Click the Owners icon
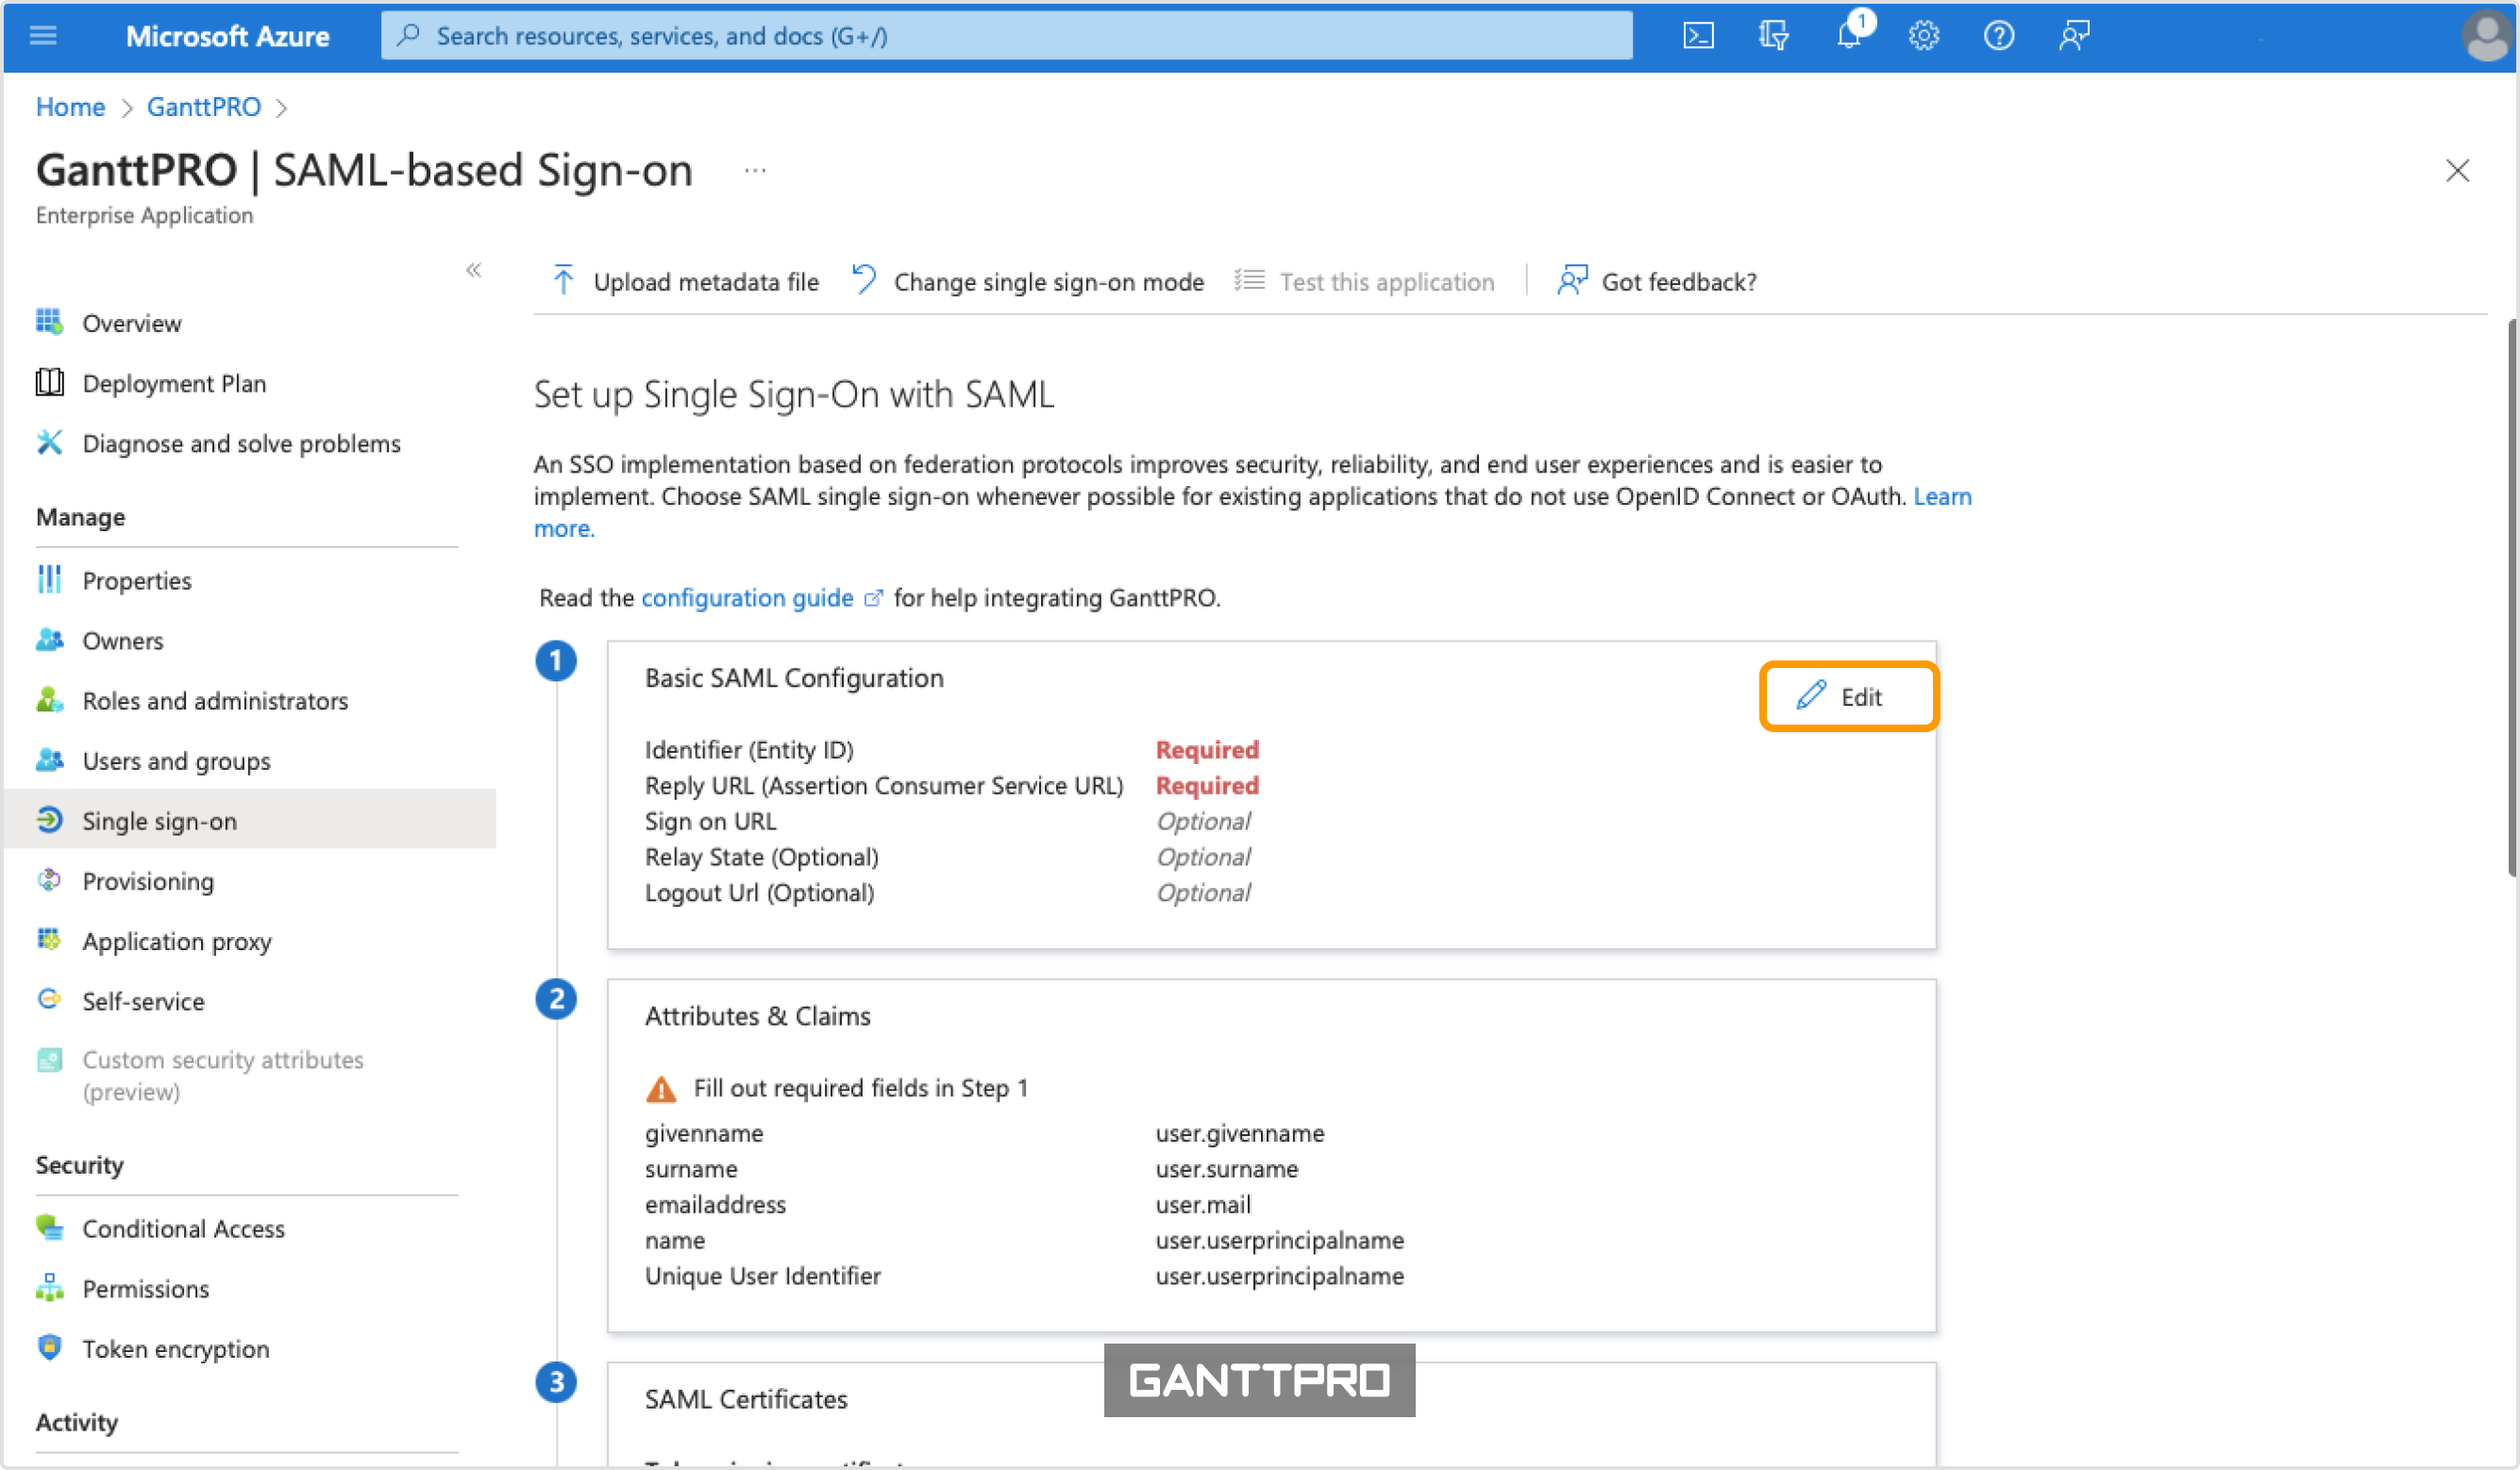 point(49,640)
